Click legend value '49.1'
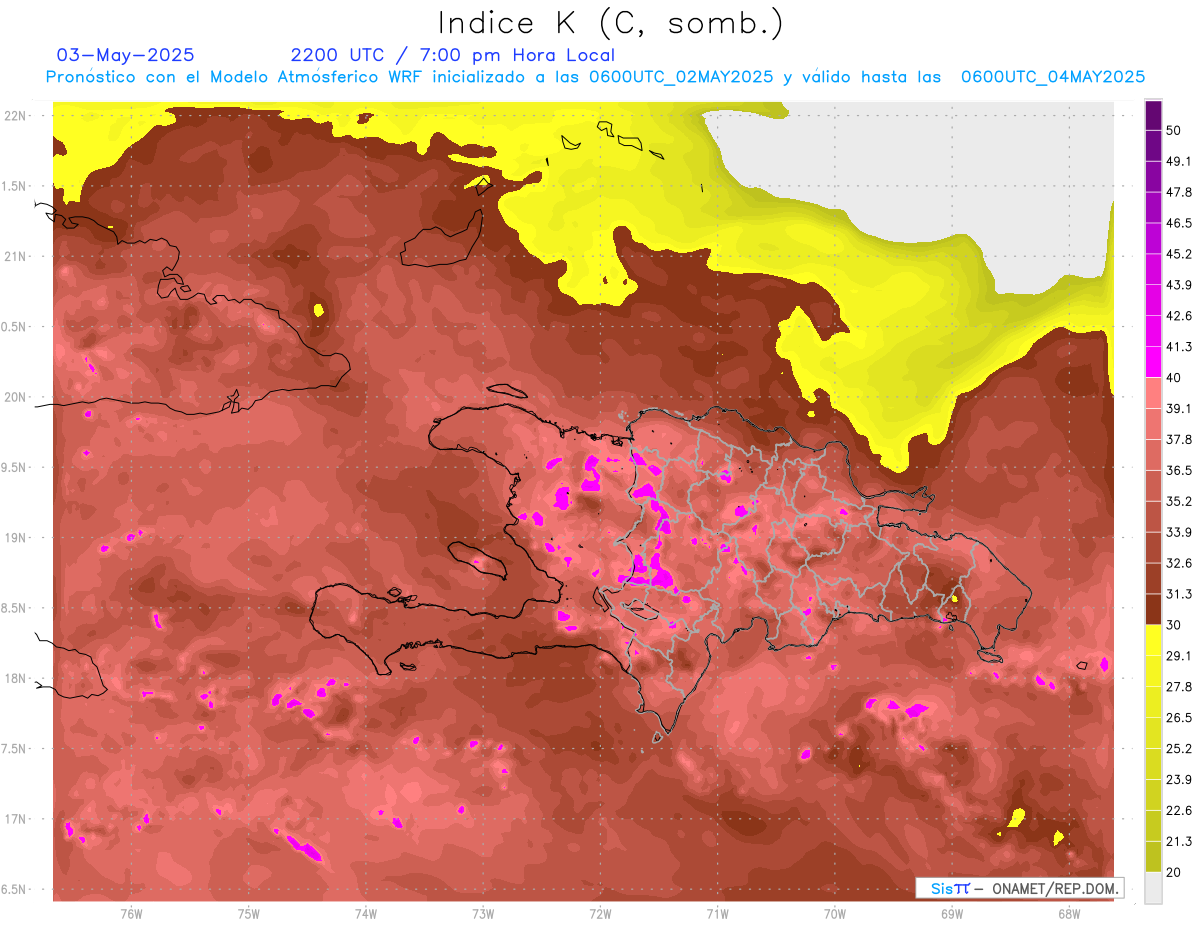The width and height of the screenshot is (1200, 927). (x=1179, y=161)
